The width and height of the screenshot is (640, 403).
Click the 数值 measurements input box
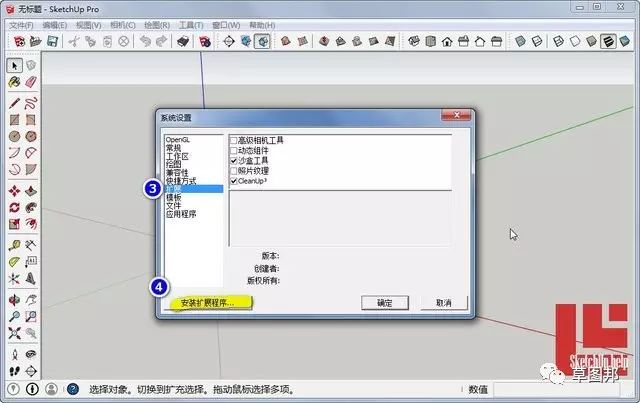559,390
